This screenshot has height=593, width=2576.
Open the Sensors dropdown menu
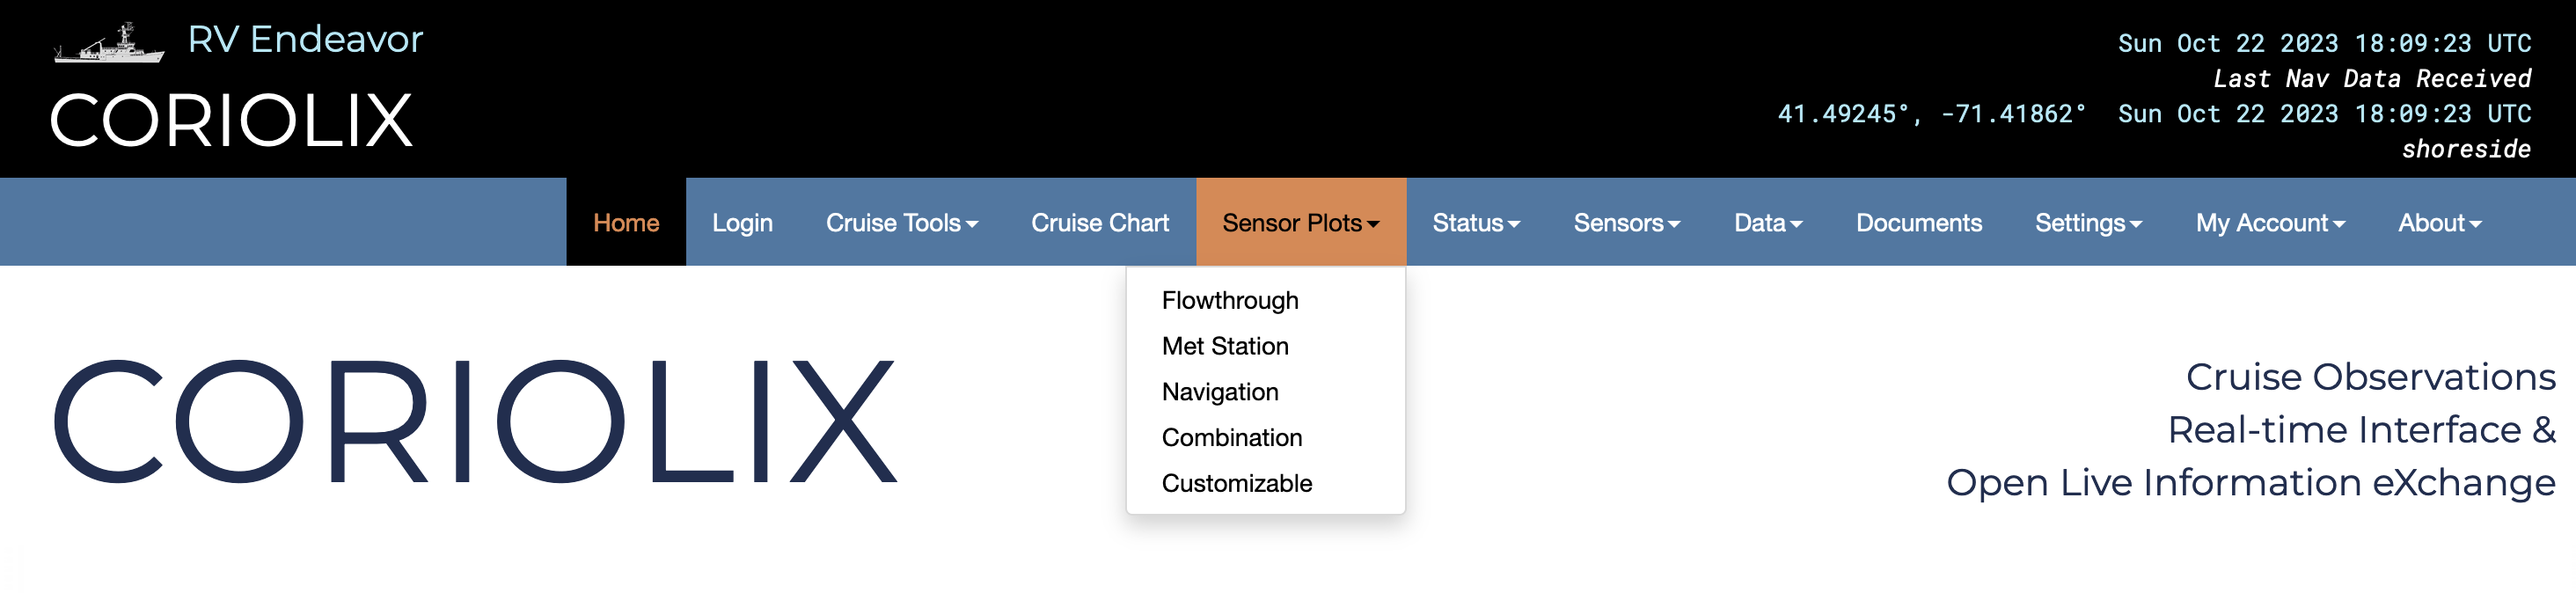coord(1626,222)
